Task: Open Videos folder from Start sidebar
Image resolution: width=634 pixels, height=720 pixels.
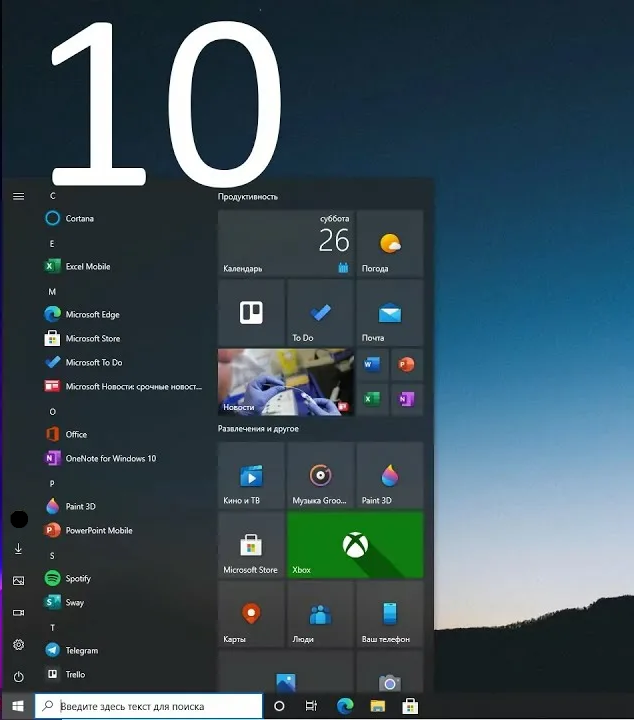Action: 18,613
